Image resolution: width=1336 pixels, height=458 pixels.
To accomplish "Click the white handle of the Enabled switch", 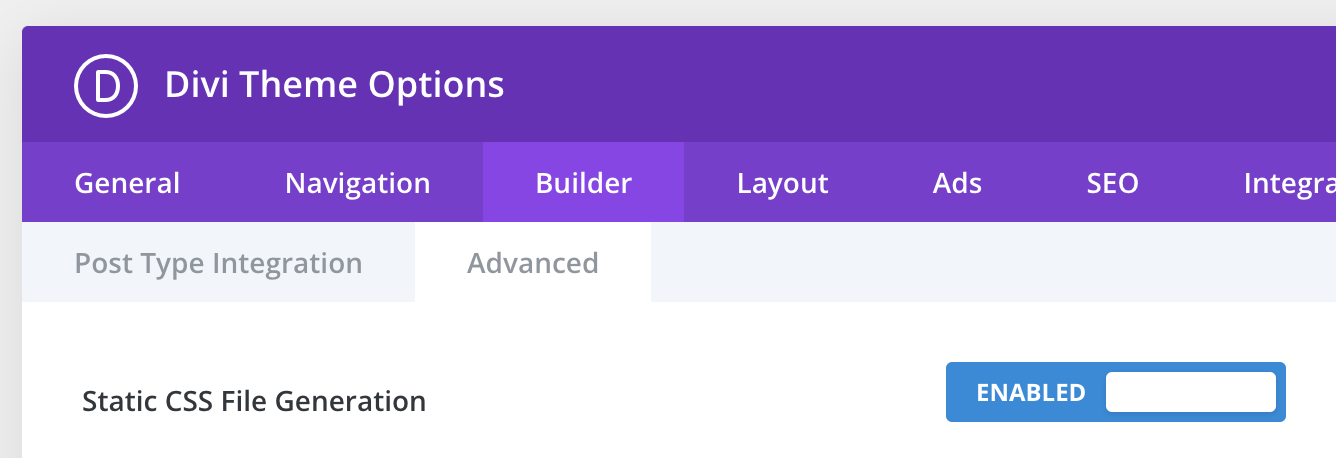I will (x=1190, y=392).
